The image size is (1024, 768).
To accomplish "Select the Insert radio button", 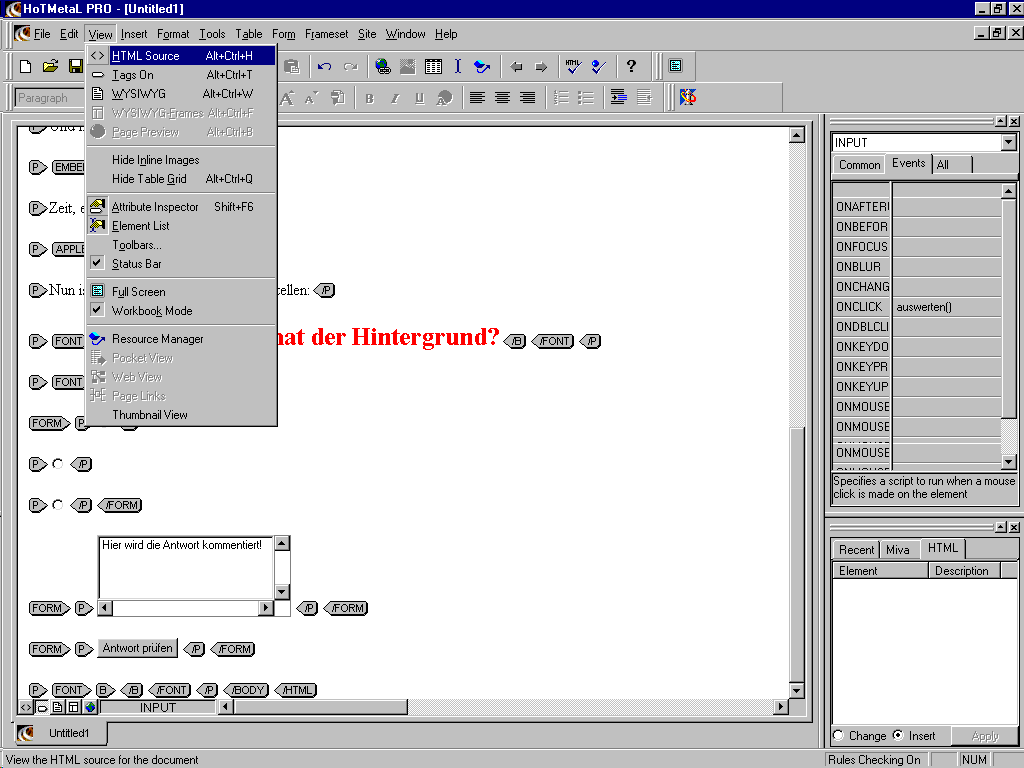I will pos(897,736).
